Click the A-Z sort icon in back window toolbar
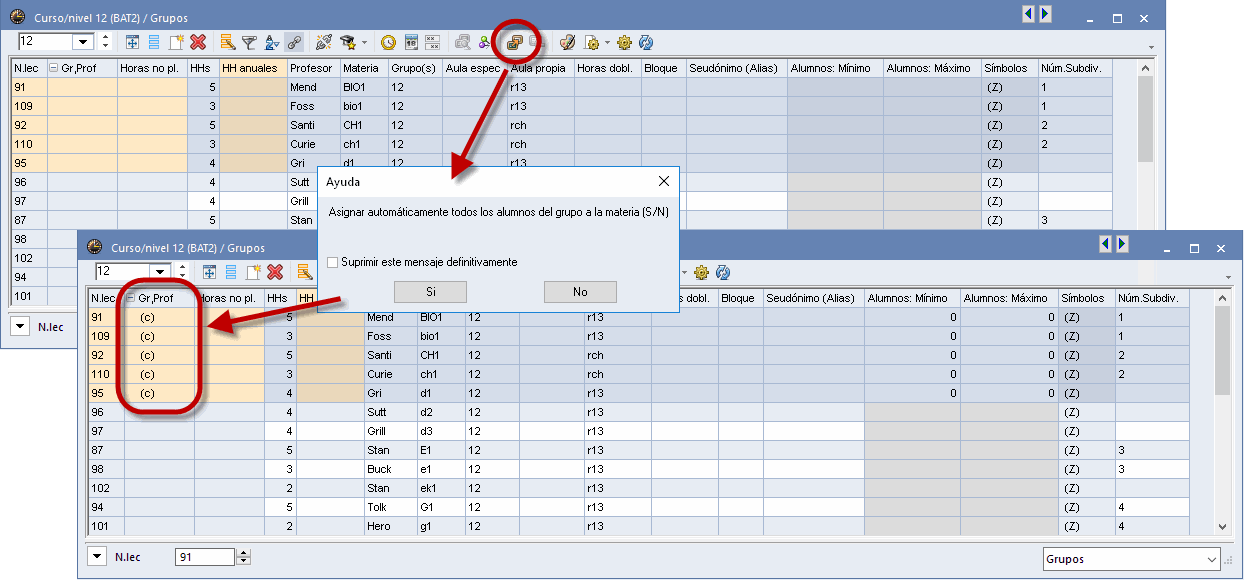This screenshot has width=1244, height=580. point(271,42)
